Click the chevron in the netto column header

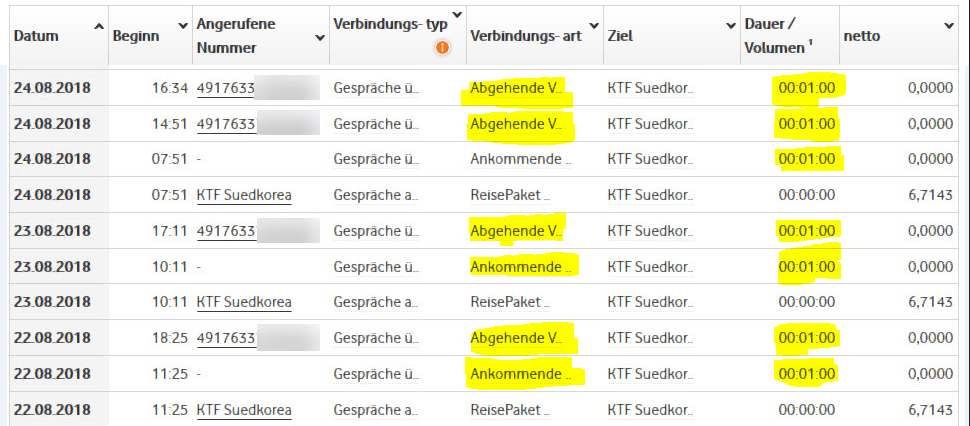[948, 24]
